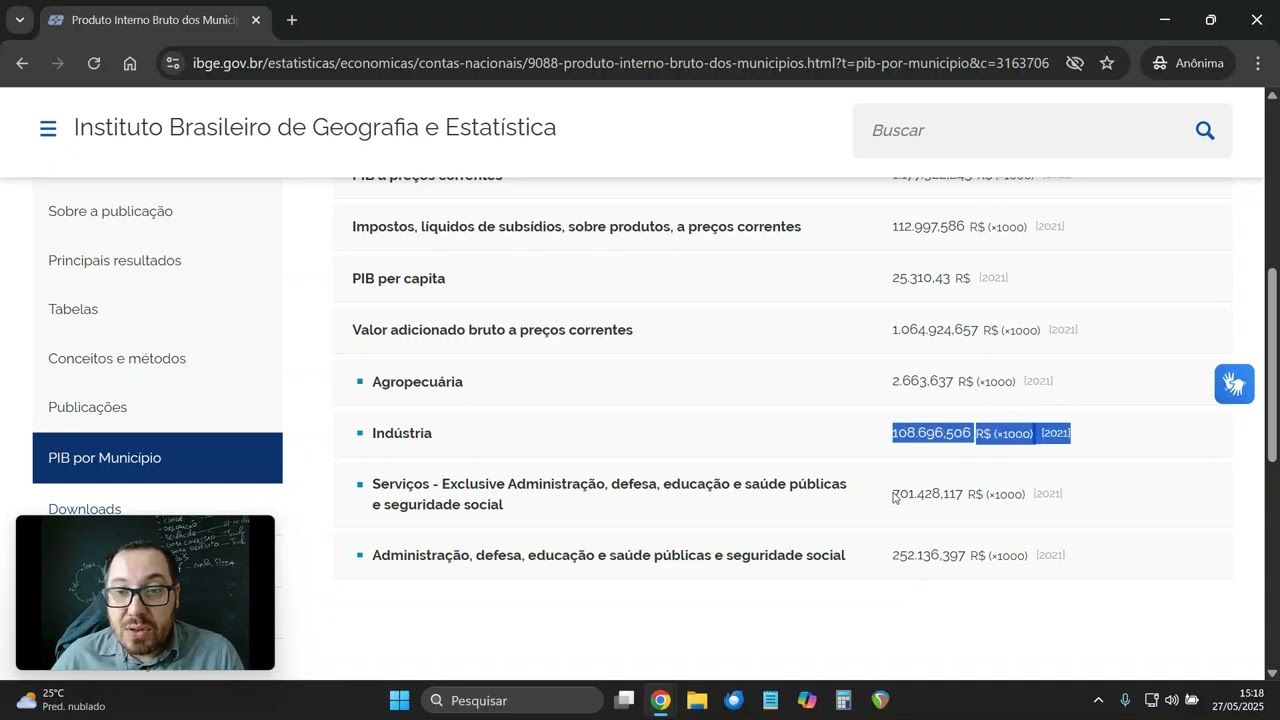Open the volume tray control
Screen dimensions: 1280x720
(x=1171, y=700)
